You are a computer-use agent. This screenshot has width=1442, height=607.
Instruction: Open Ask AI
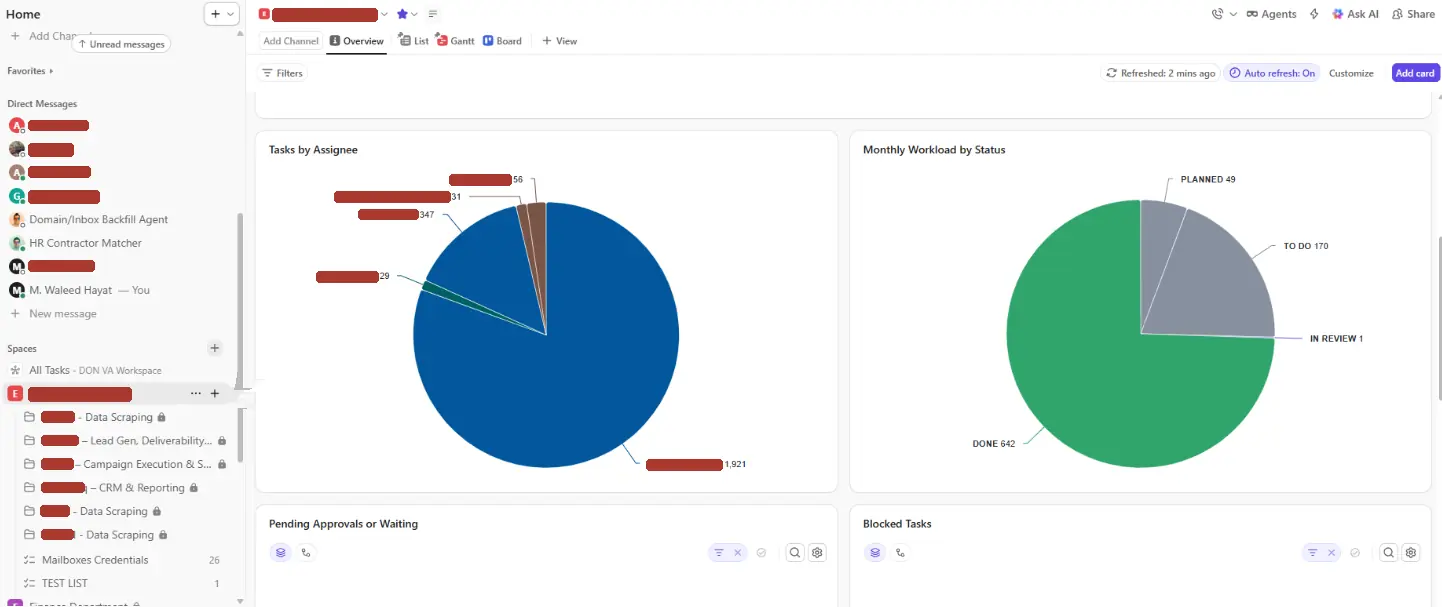point(1355,14)
